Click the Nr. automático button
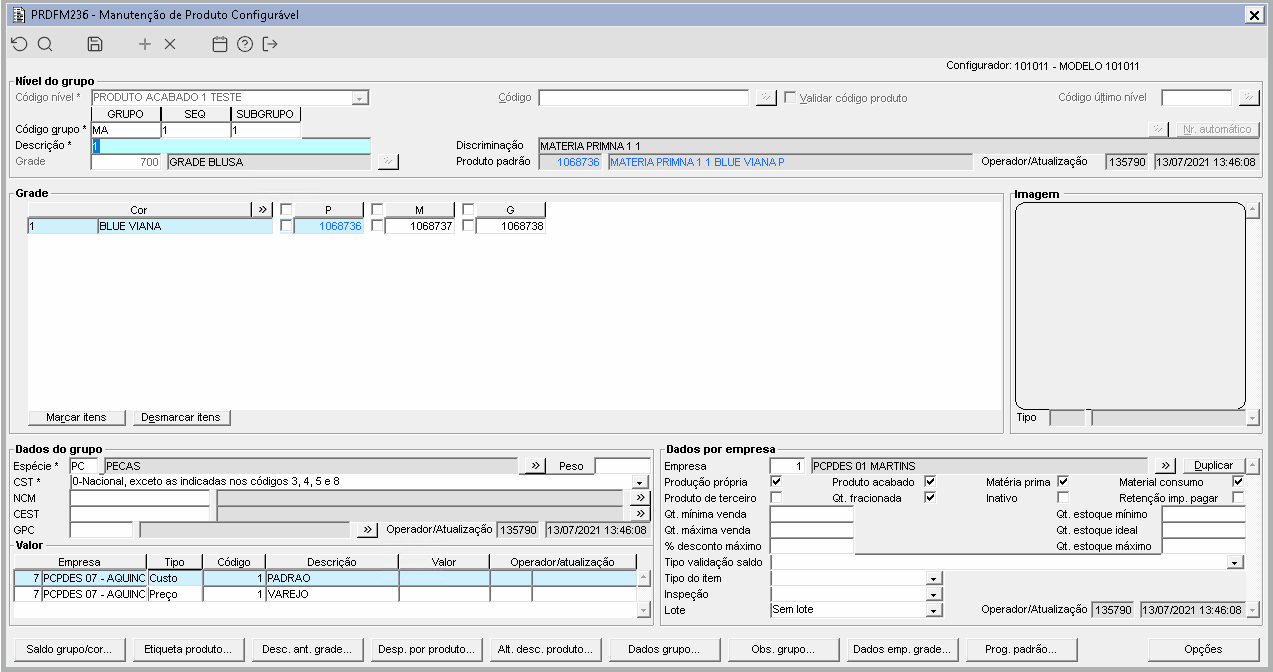The width and height of the screenshot is (1273, 672). [x=1217, y=129]
